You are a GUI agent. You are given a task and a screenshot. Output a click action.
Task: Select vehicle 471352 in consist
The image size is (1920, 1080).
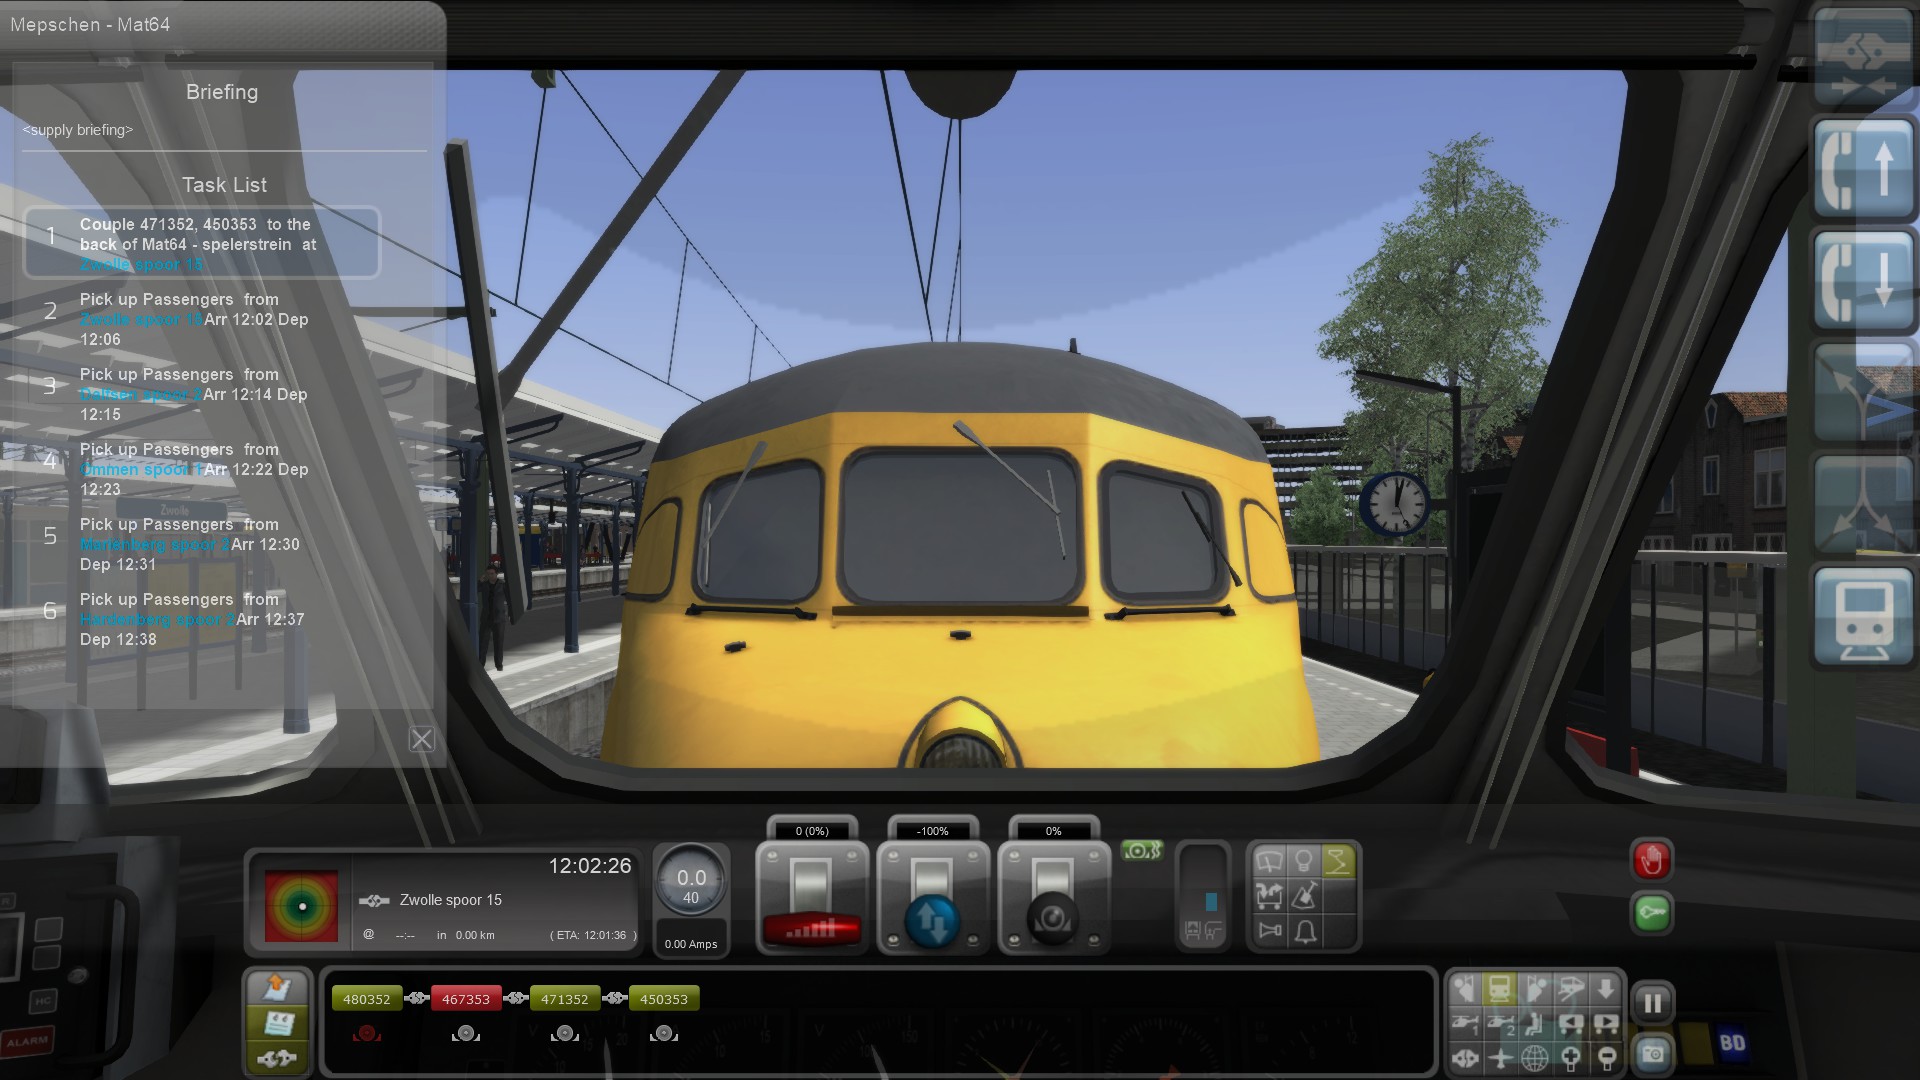click(565, 999)
